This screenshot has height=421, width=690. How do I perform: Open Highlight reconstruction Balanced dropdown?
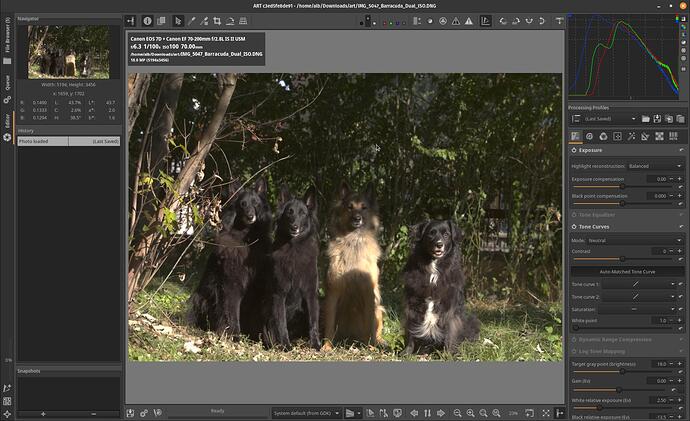654,166
